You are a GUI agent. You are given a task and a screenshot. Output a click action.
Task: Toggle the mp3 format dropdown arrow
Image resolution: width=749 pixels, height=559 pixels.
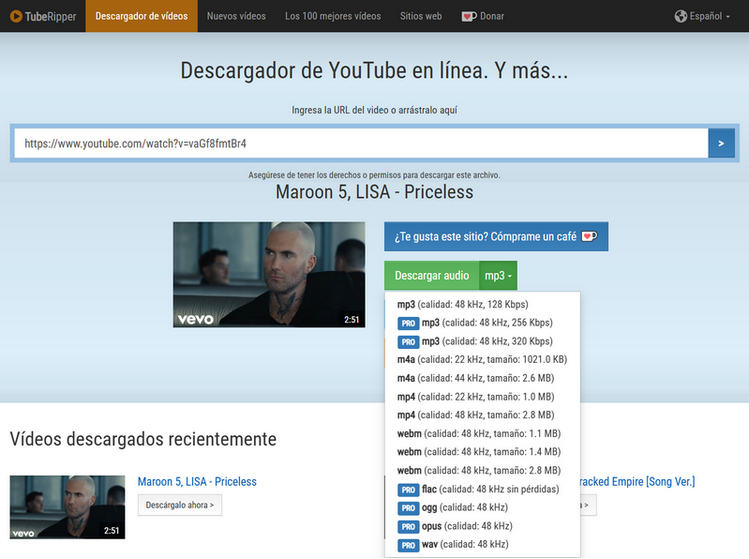(x=498, y=276)
